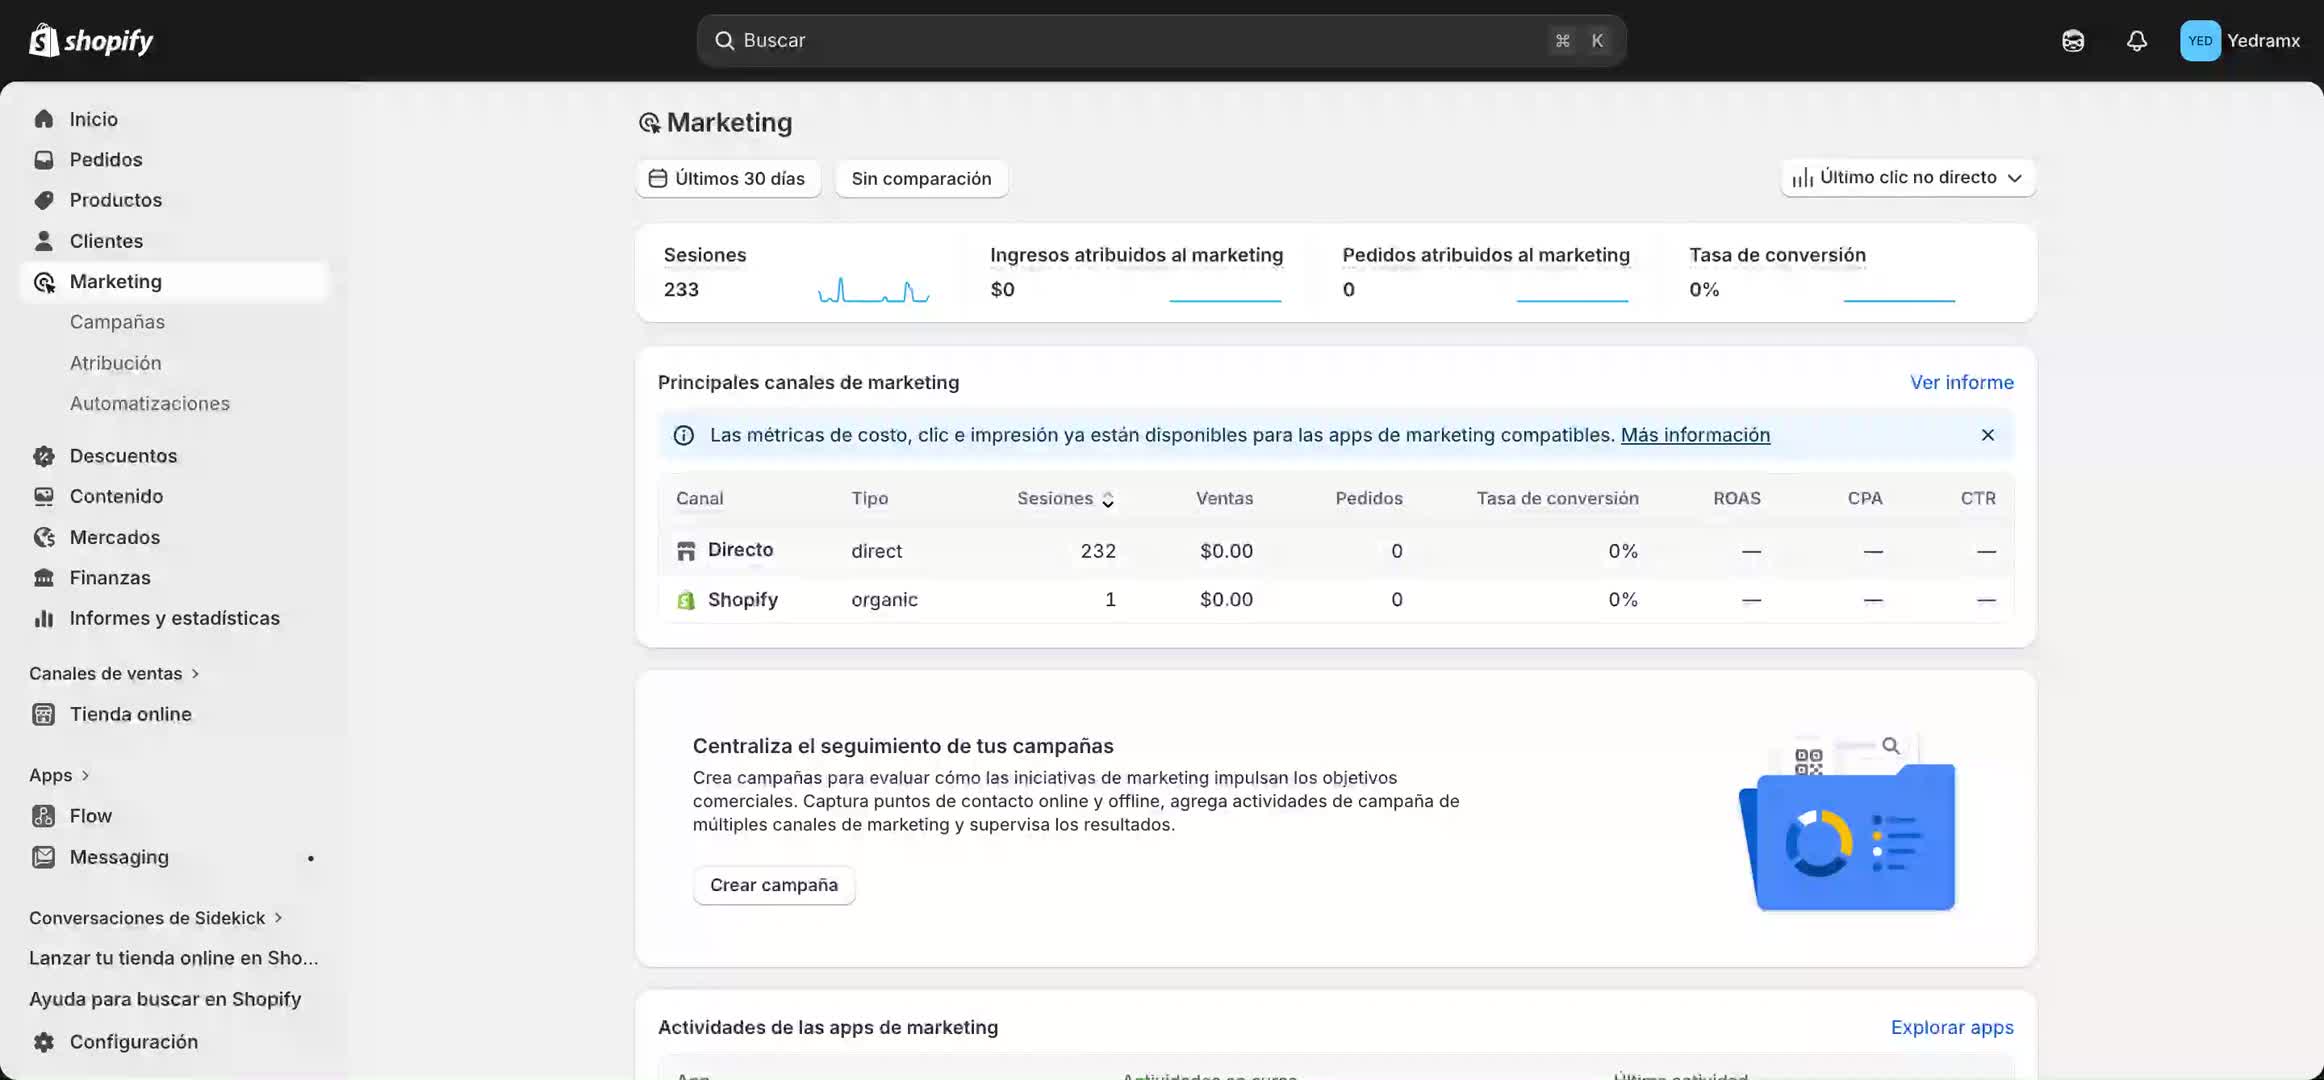The image size is (2324, 1080).
Task: Click the Productos tag icon
Action: point(43,200)
